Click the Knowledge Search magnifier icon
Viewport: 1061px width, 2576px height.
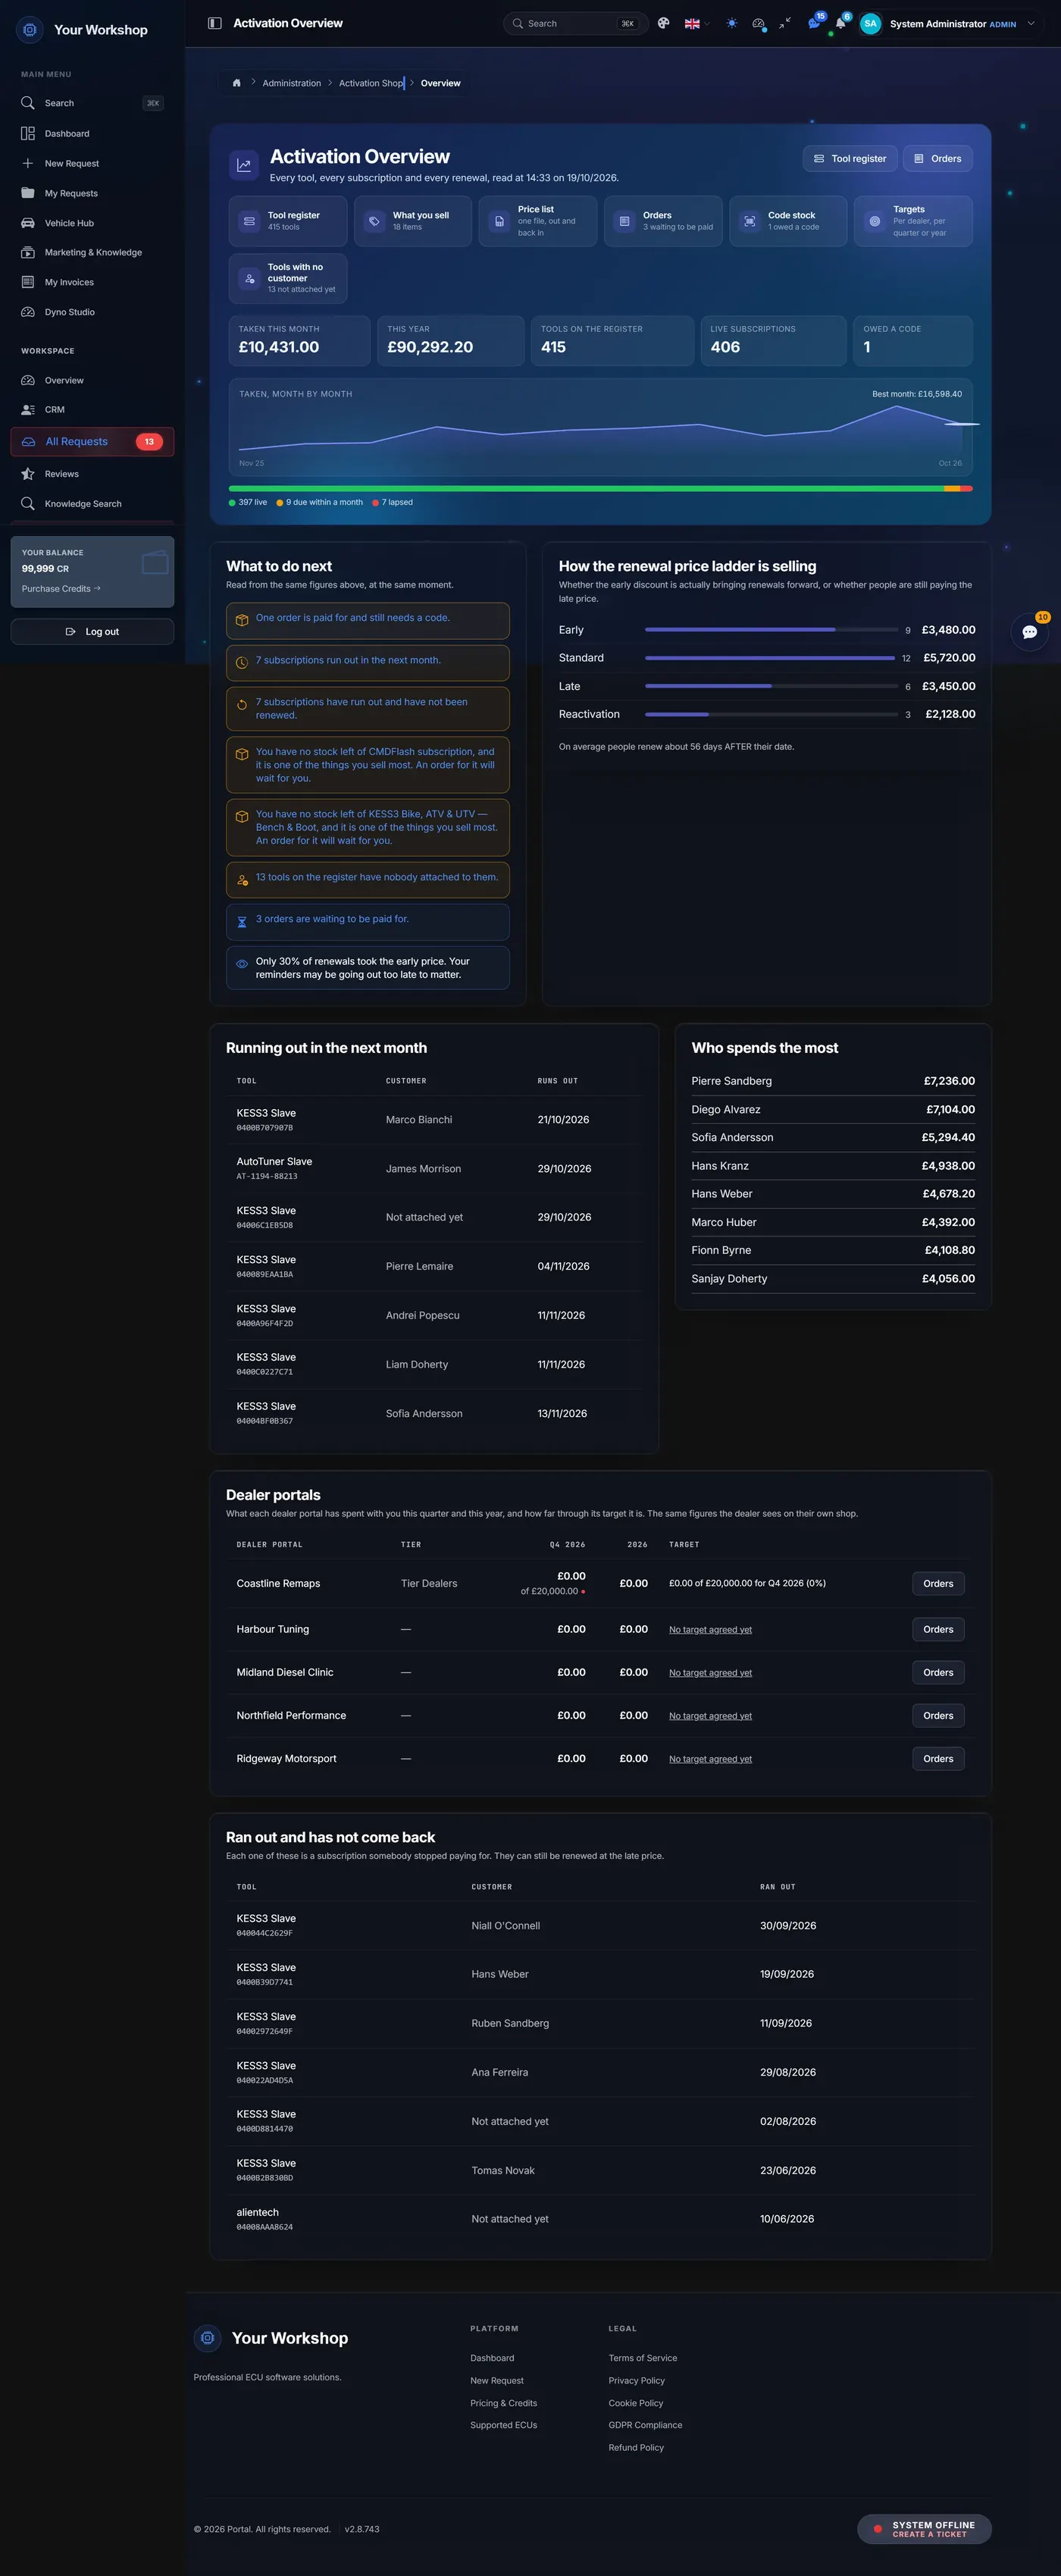(28, 504)
